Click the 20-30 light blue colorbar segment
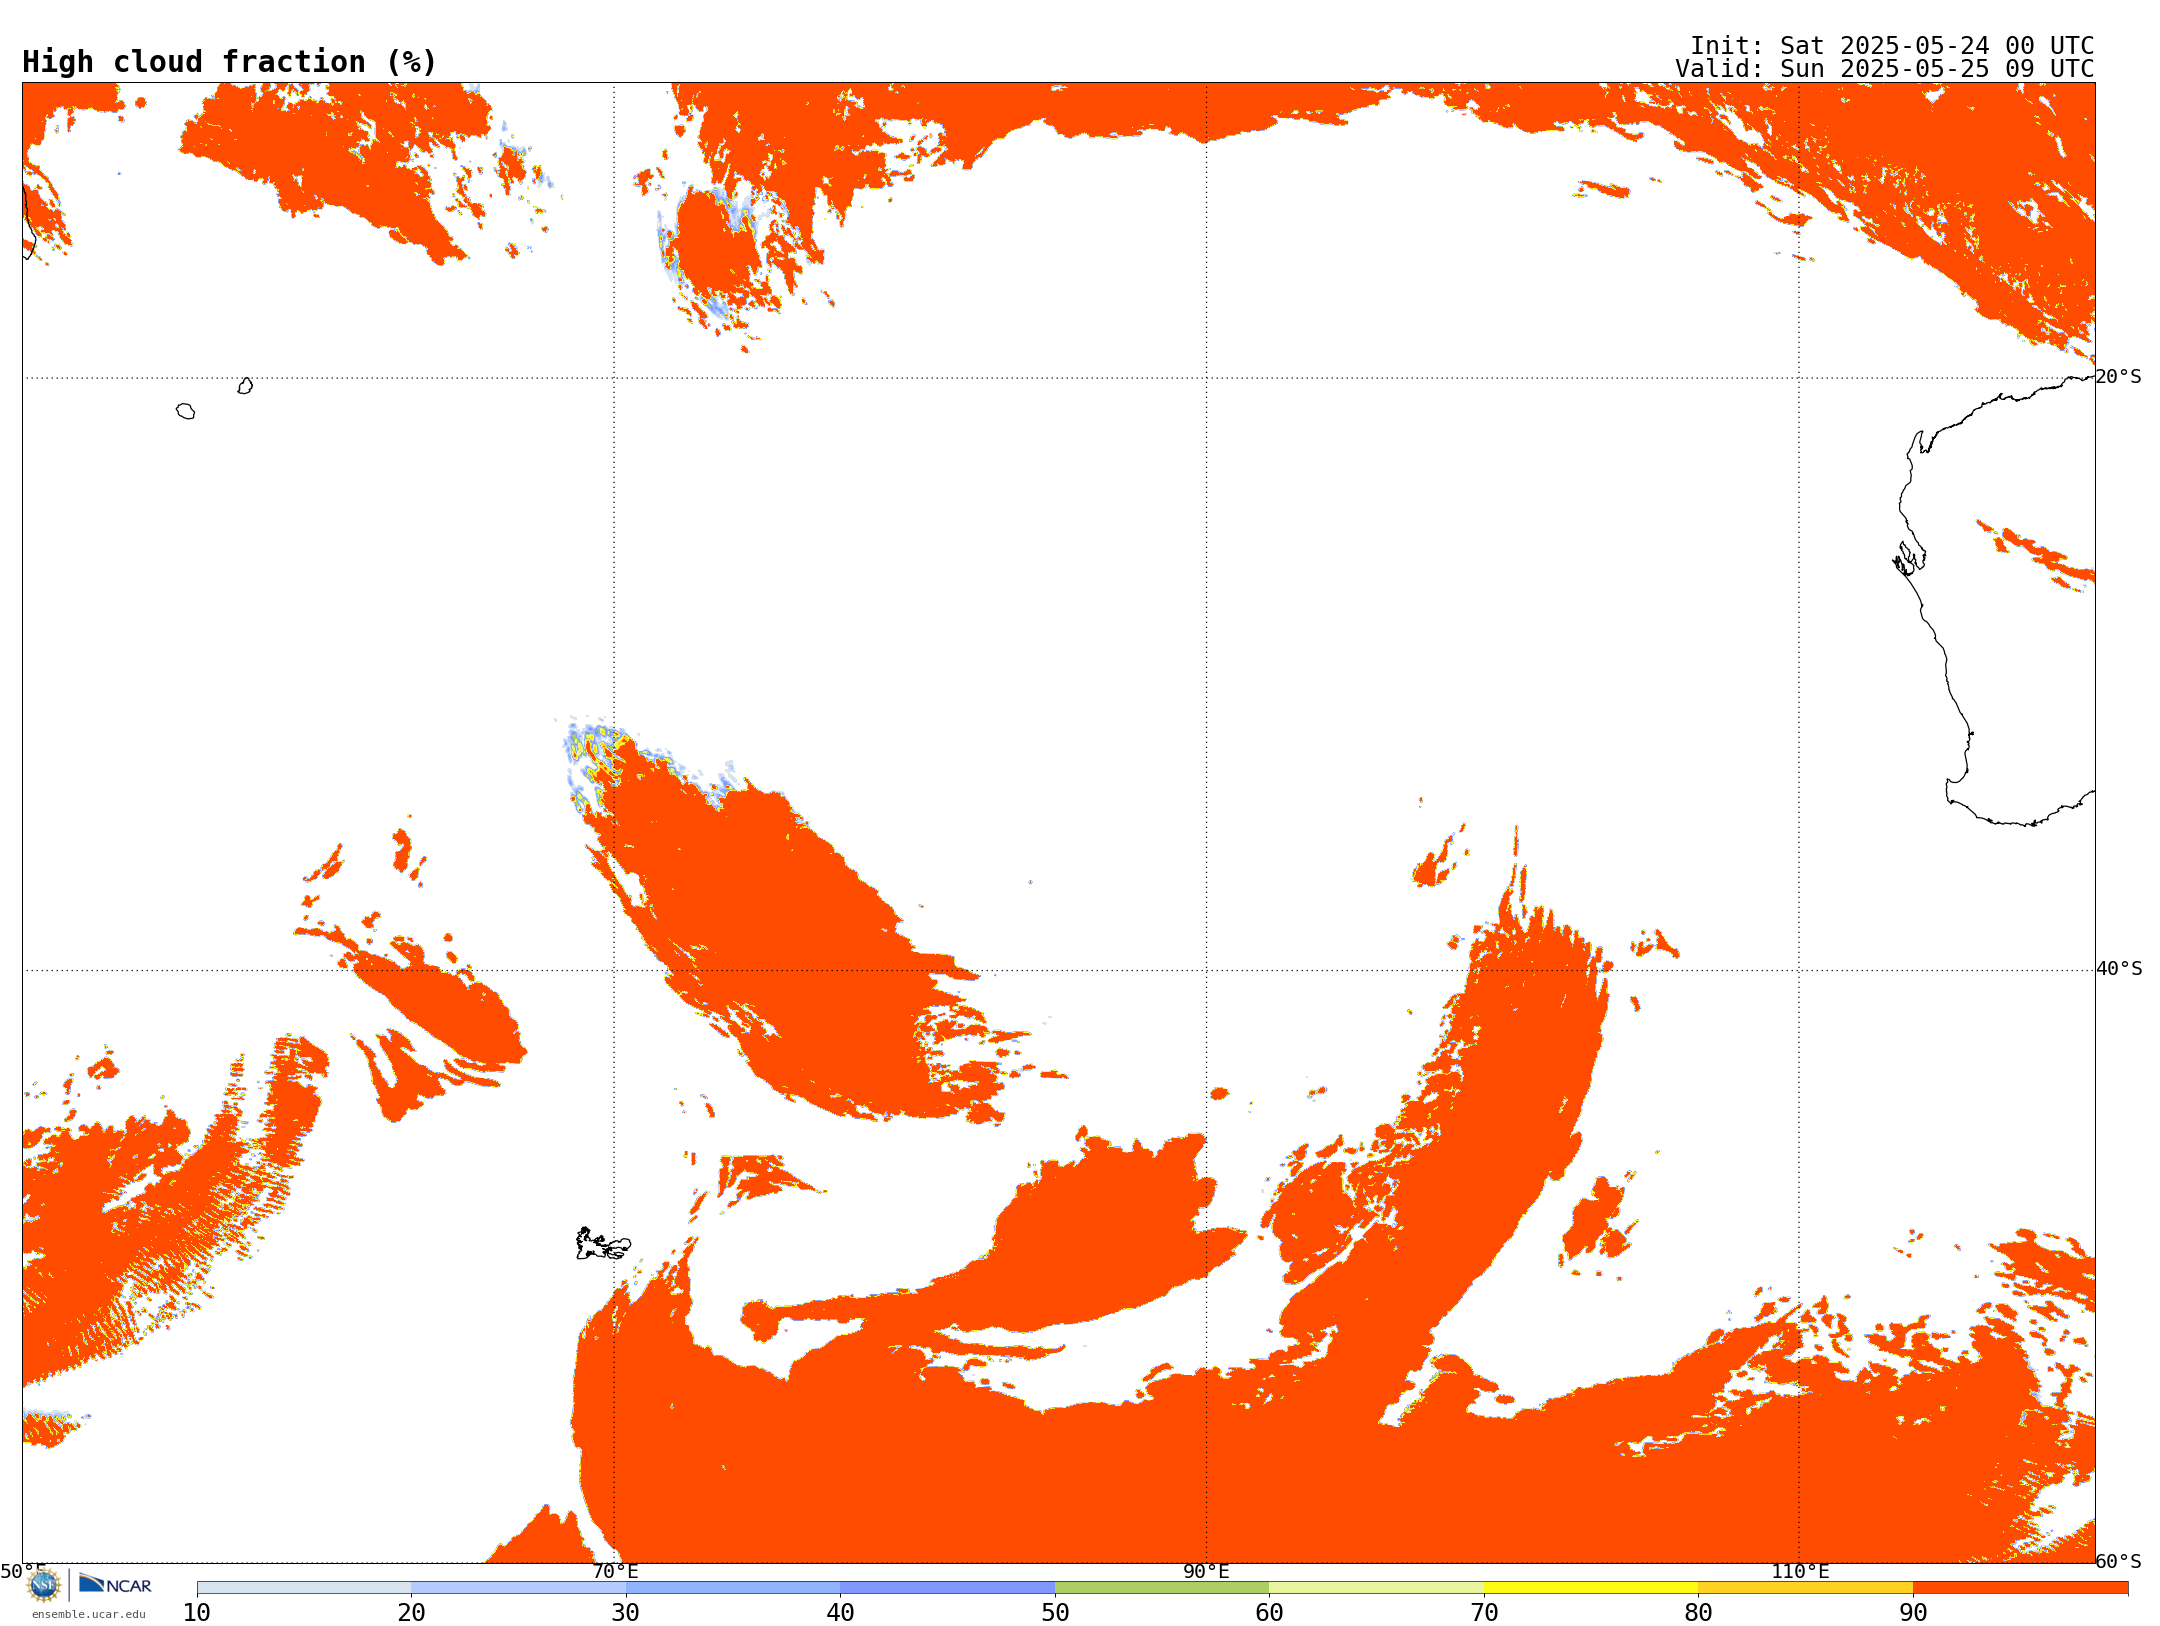The image size is (2160, 1626). [x=518, y=1588]
